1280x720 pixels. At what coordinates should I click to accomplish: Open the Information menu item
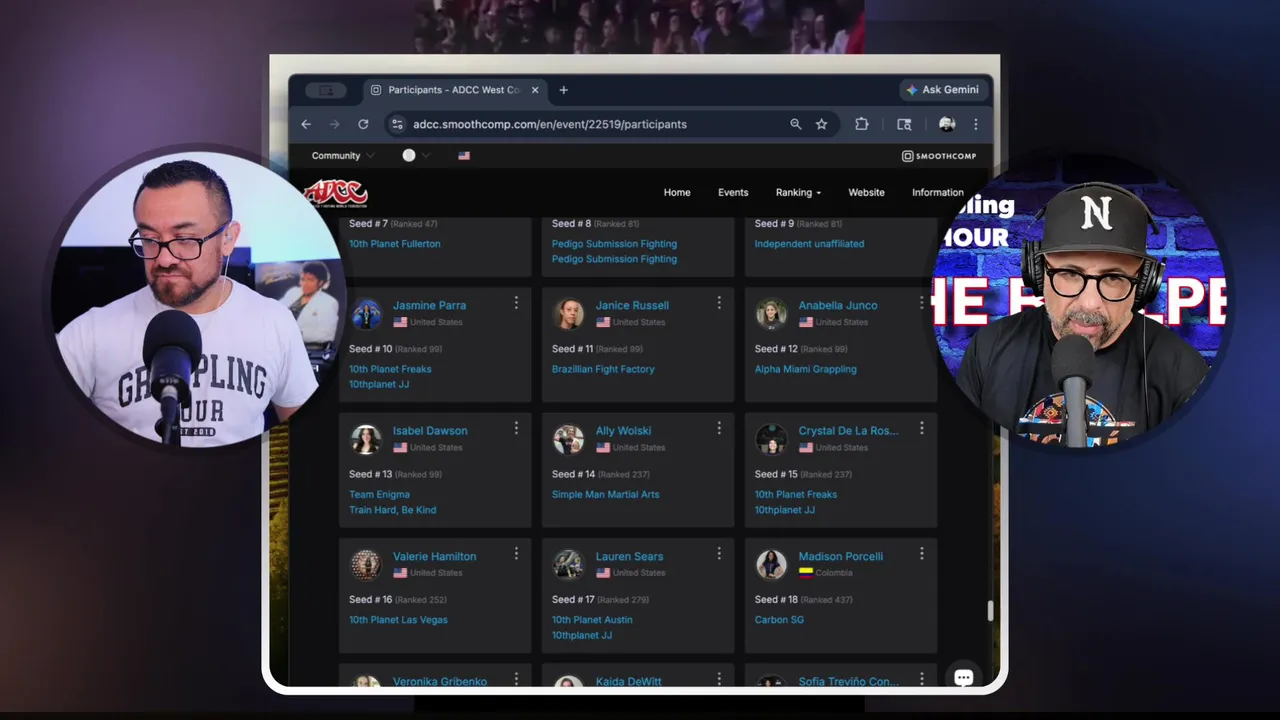click(x=938, y=193)
